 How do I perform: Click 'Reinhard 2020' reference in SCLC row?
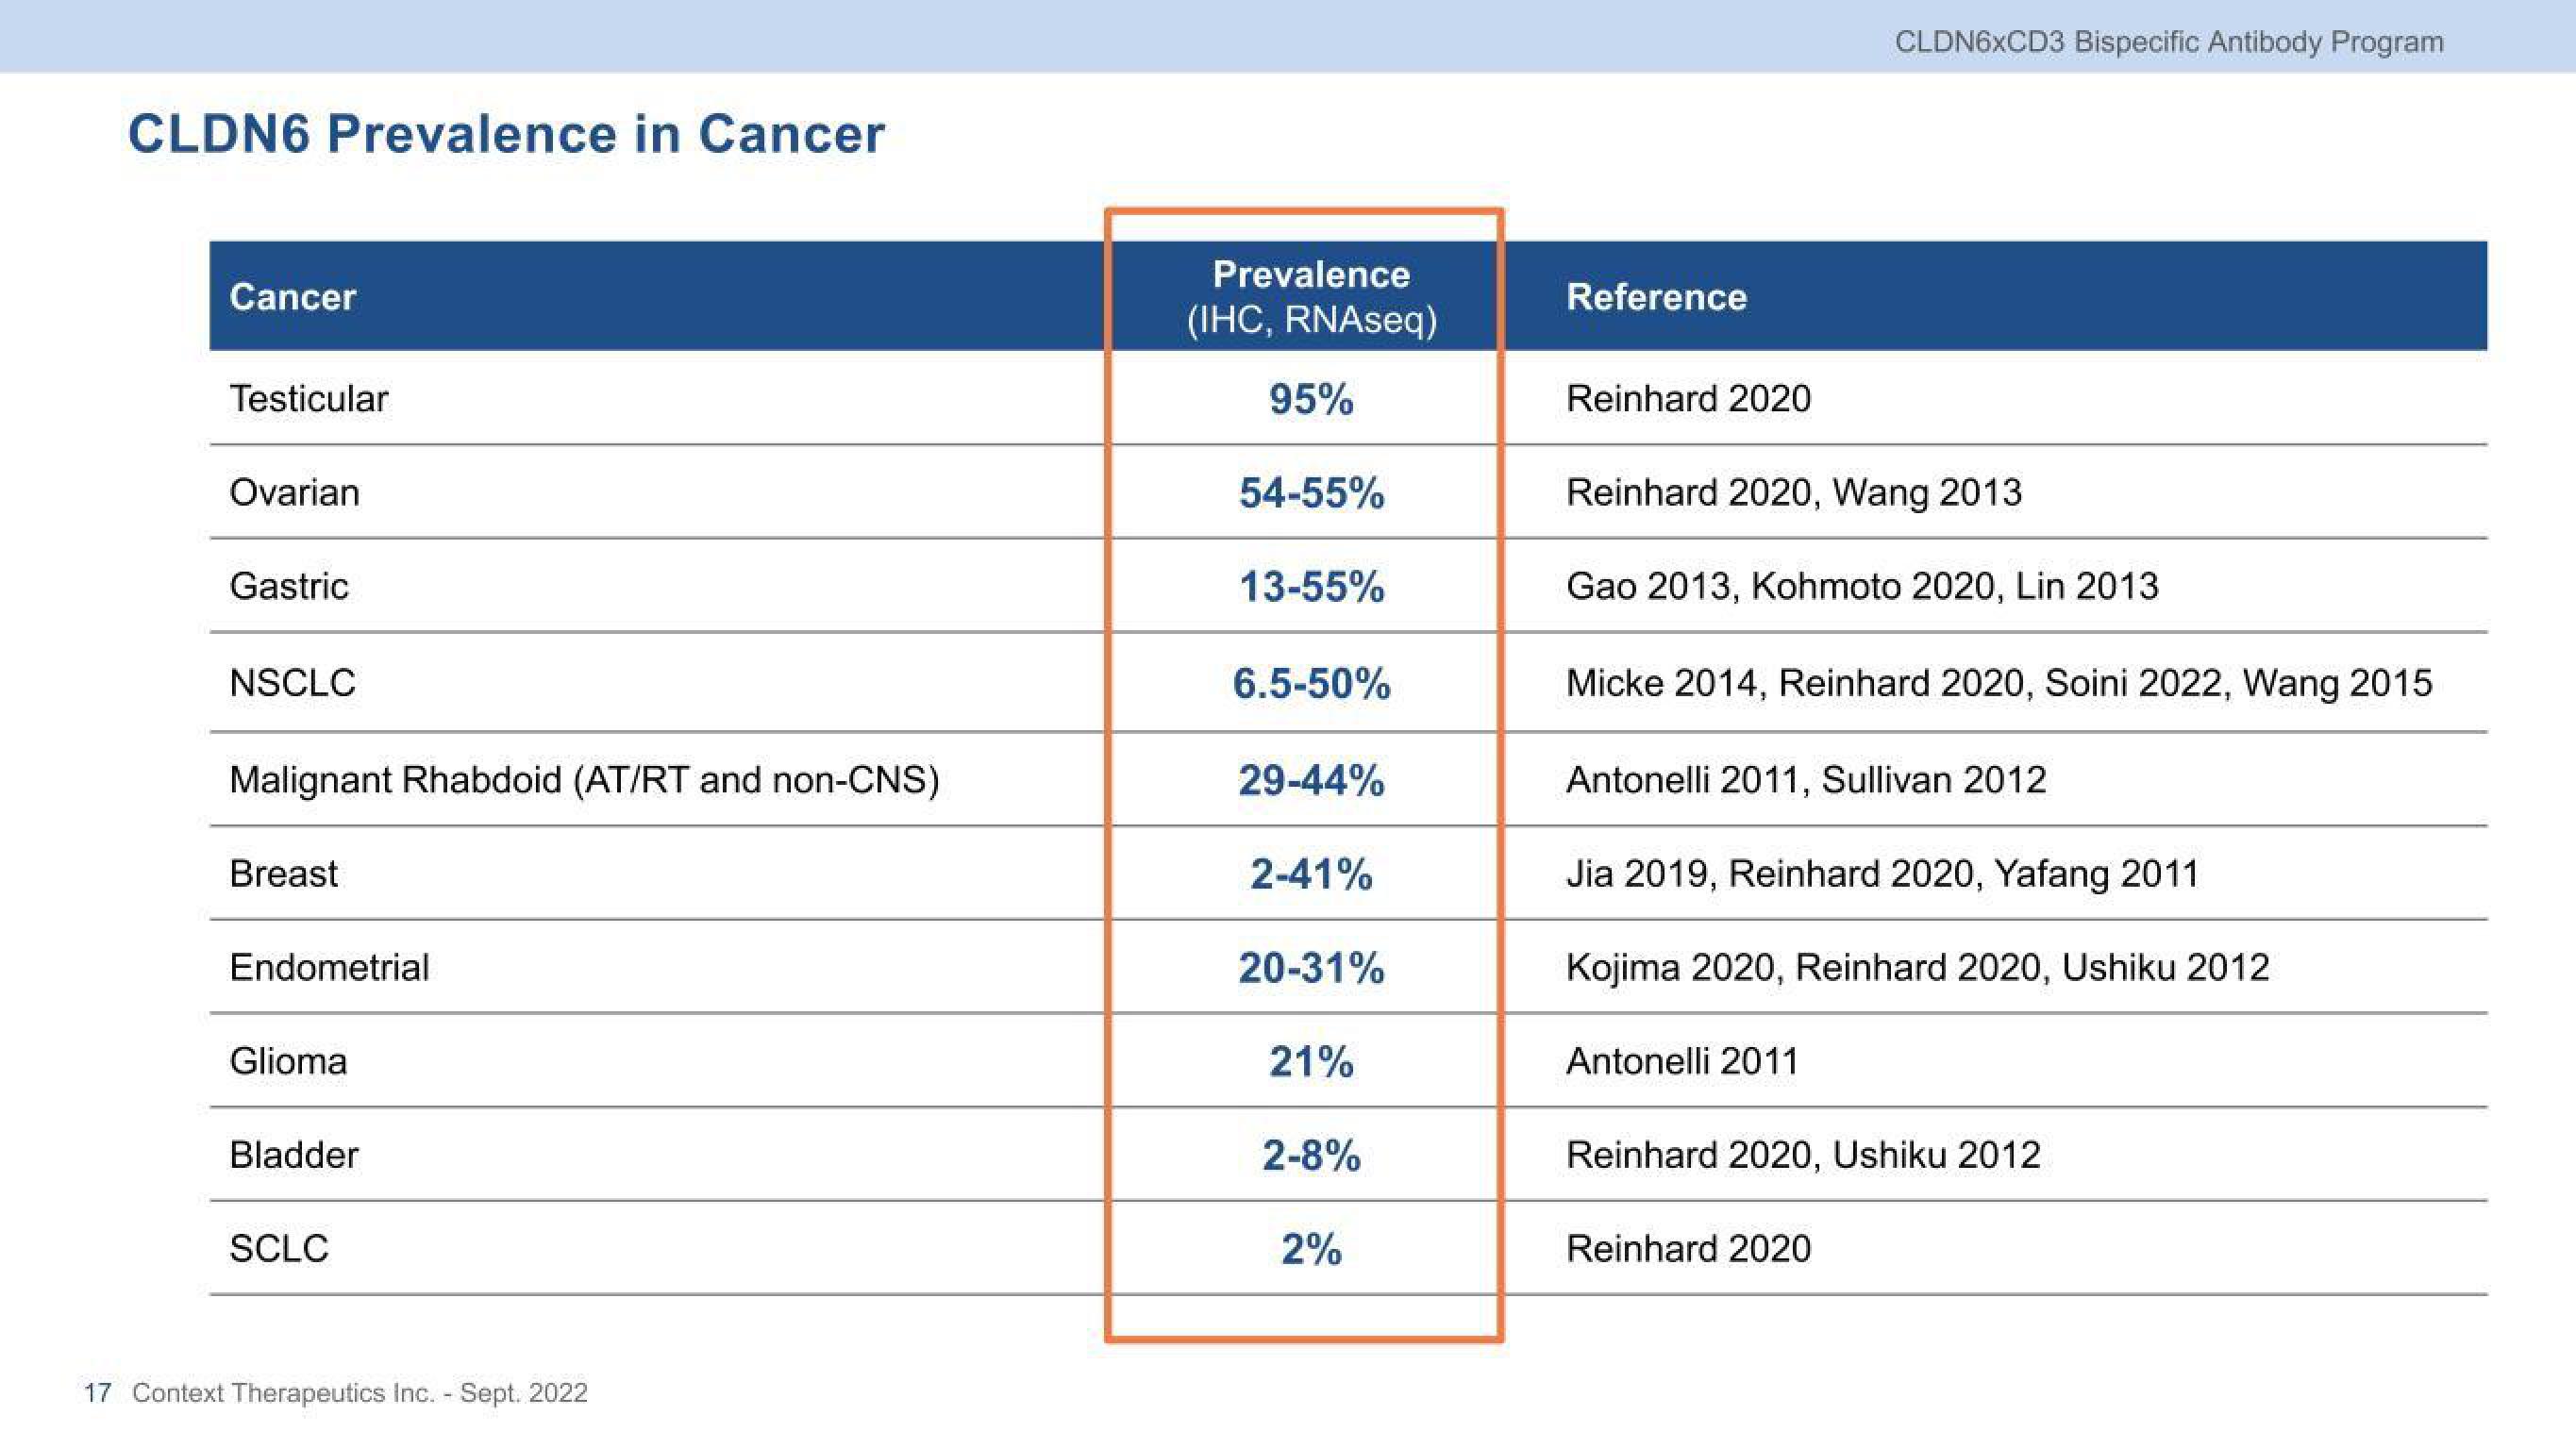point(1688,1249)
